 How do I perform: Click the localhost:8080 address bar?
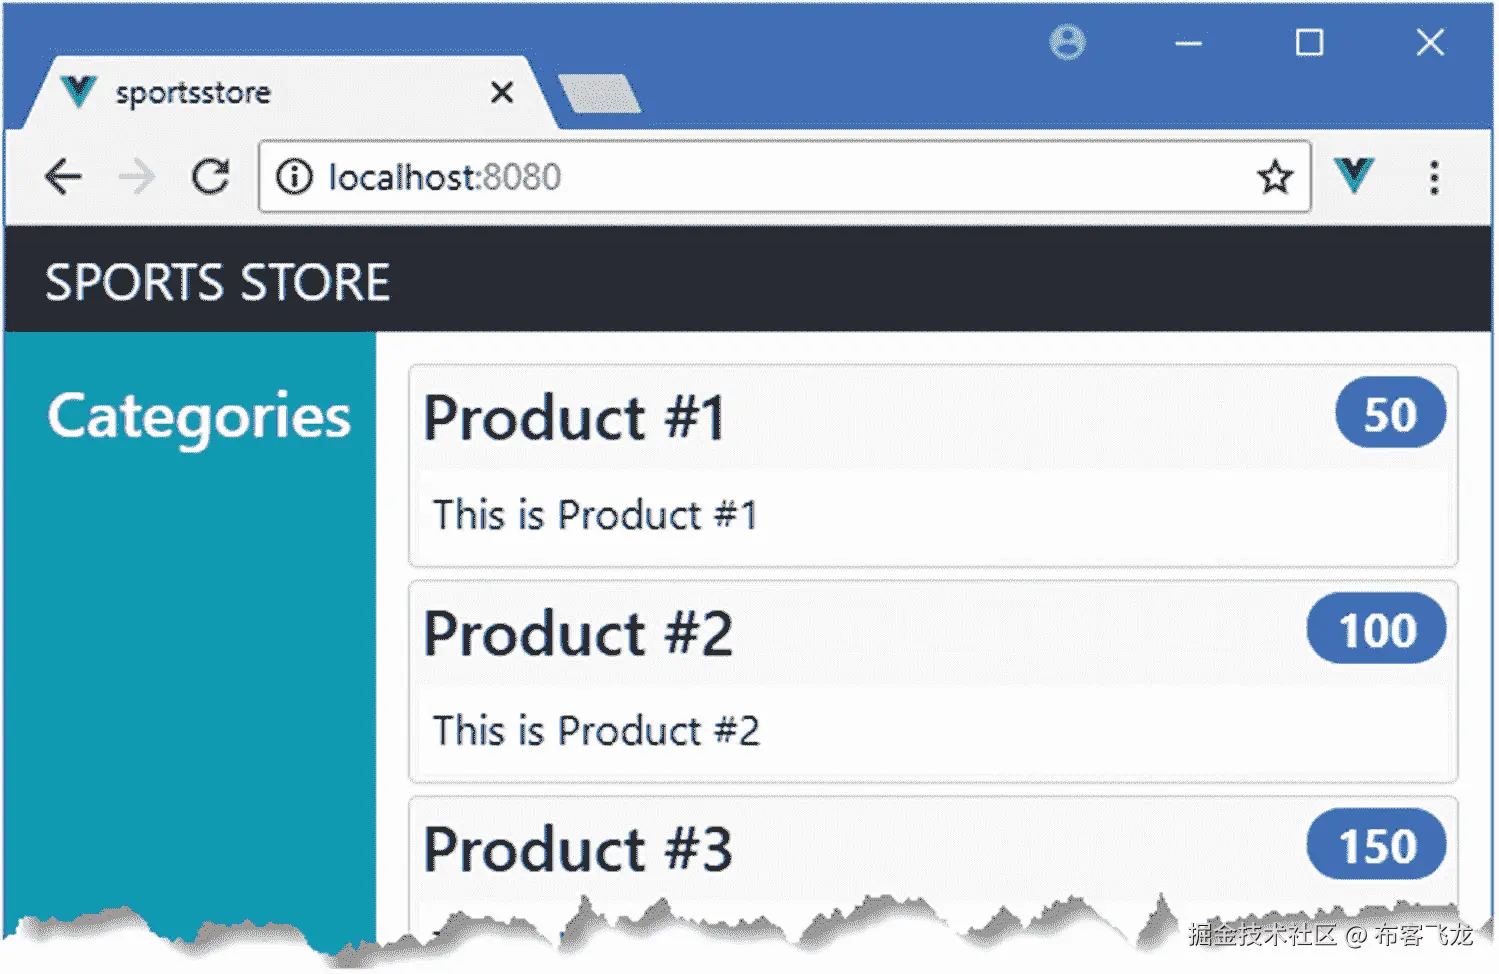pyautogui.click(x=700, y=177)
